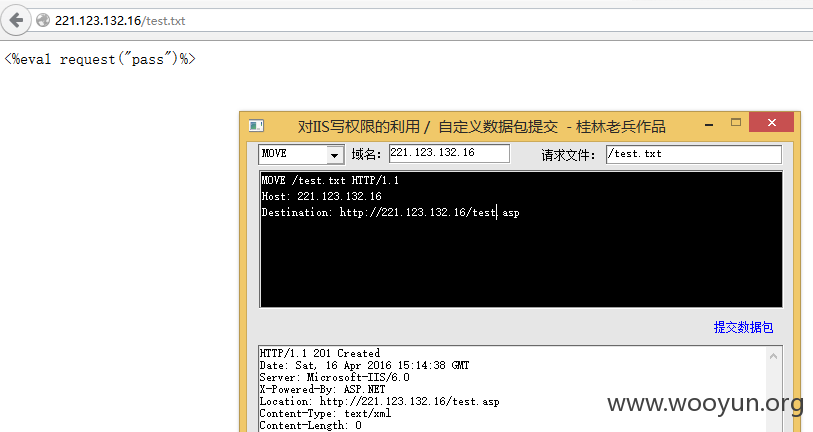
Task: Click 'HTTP/1.1 201 Created' response line
Action: (x=319, y=353)
